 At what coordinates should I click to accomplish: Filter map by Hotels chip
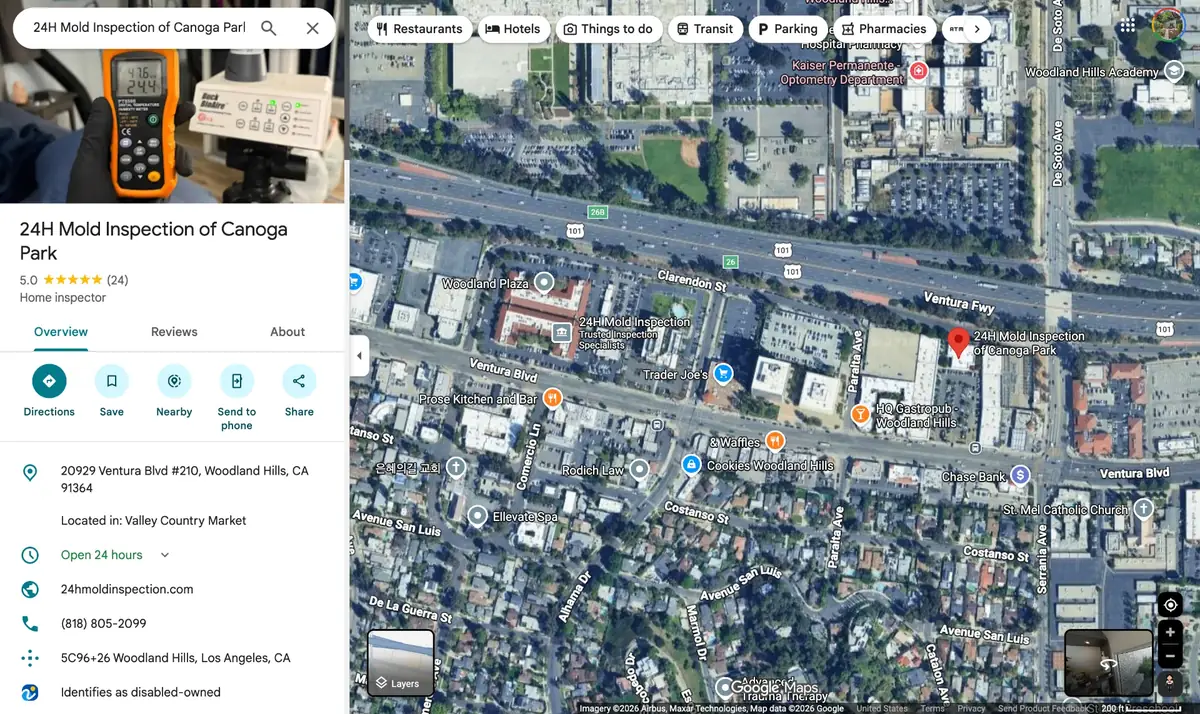pos(513,29)
